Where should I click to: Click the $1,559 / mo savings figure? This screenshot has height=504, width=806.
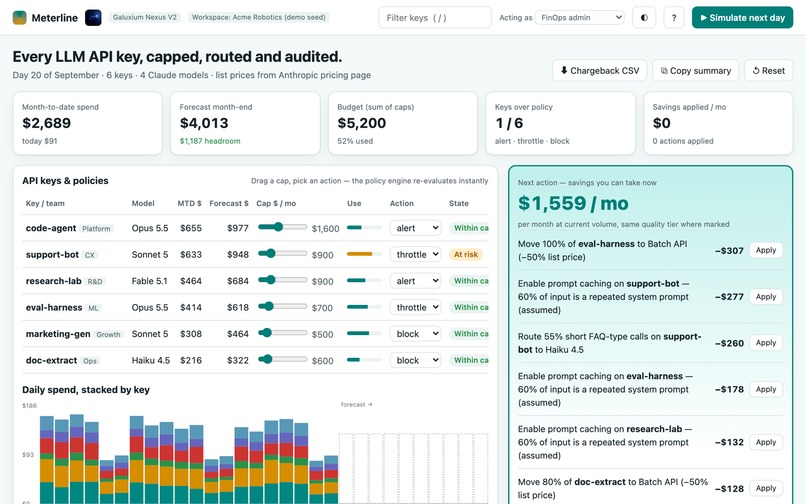click(573, 203)
